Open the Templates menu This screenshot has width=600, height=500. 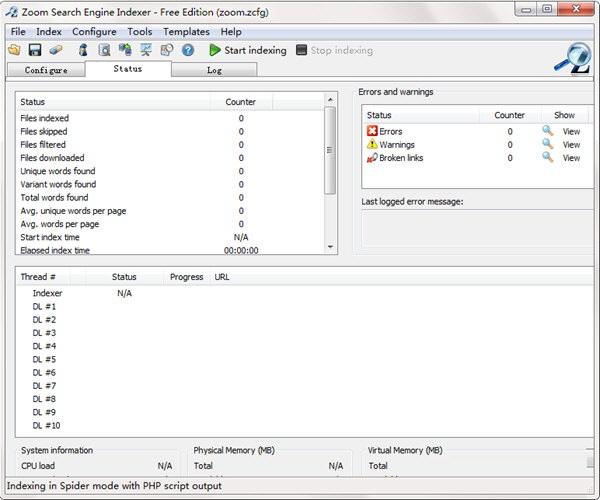pos(186,32)
